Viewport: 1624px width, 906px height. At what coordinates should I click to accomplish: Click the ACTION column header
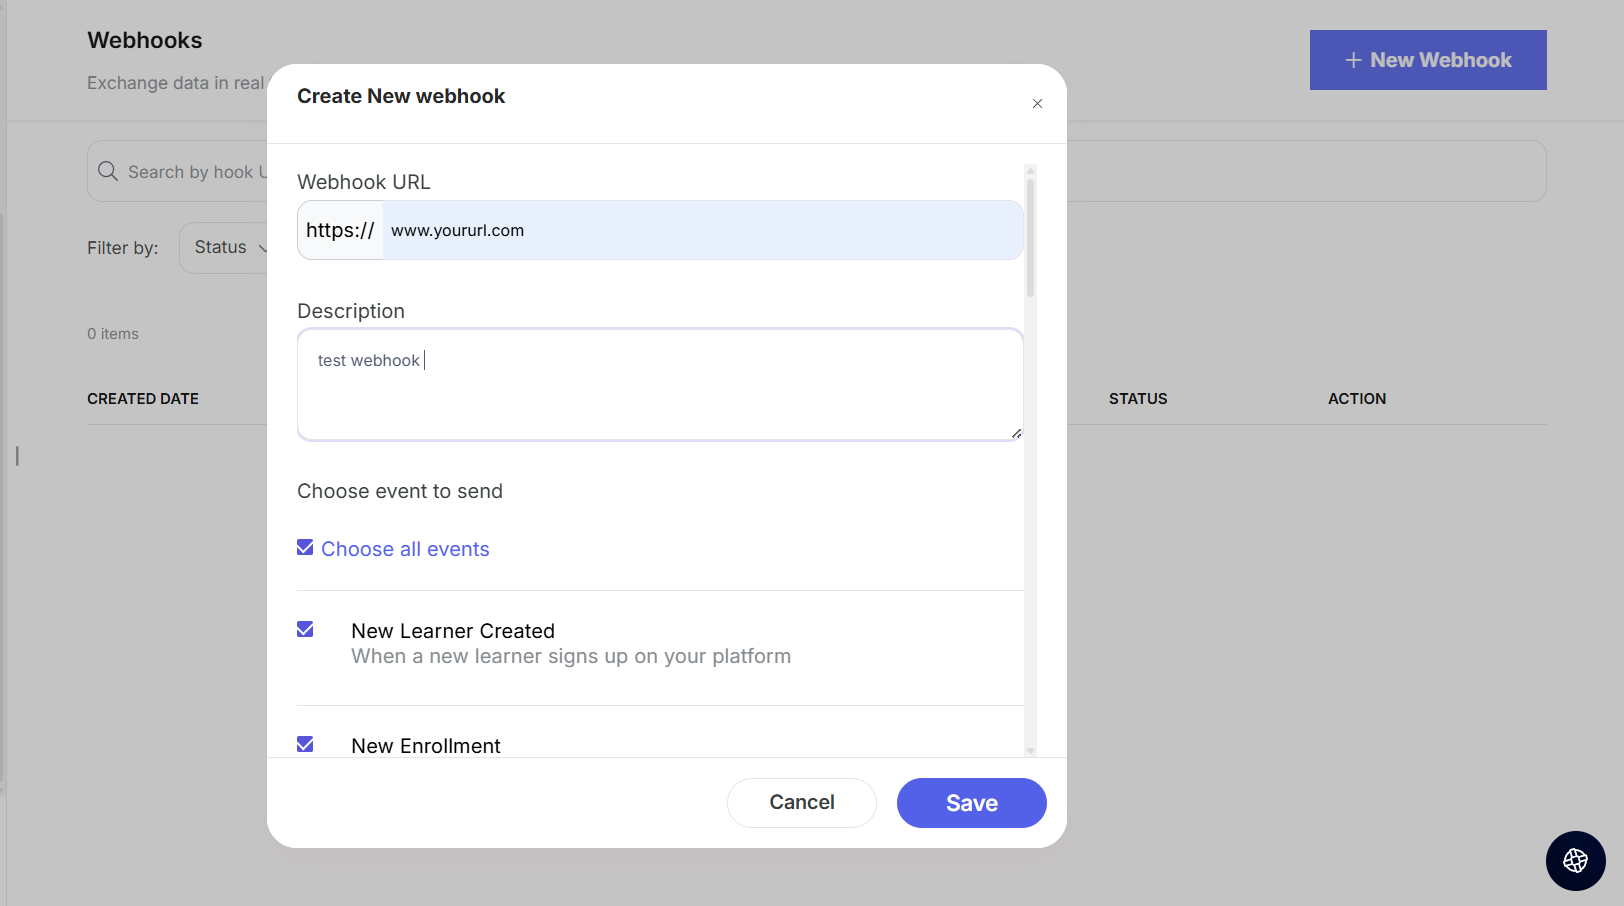tap(1357, 399)
